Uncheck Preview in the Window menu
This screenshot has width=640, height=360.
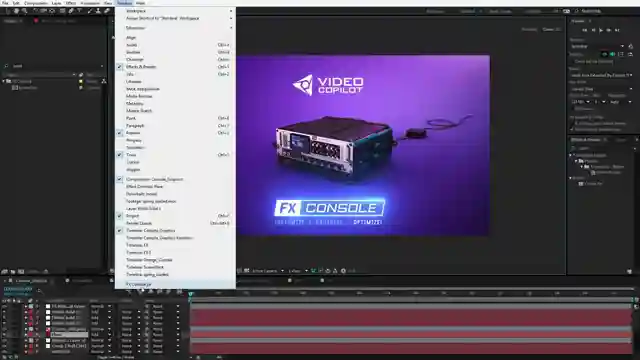[x=175, y=133]
